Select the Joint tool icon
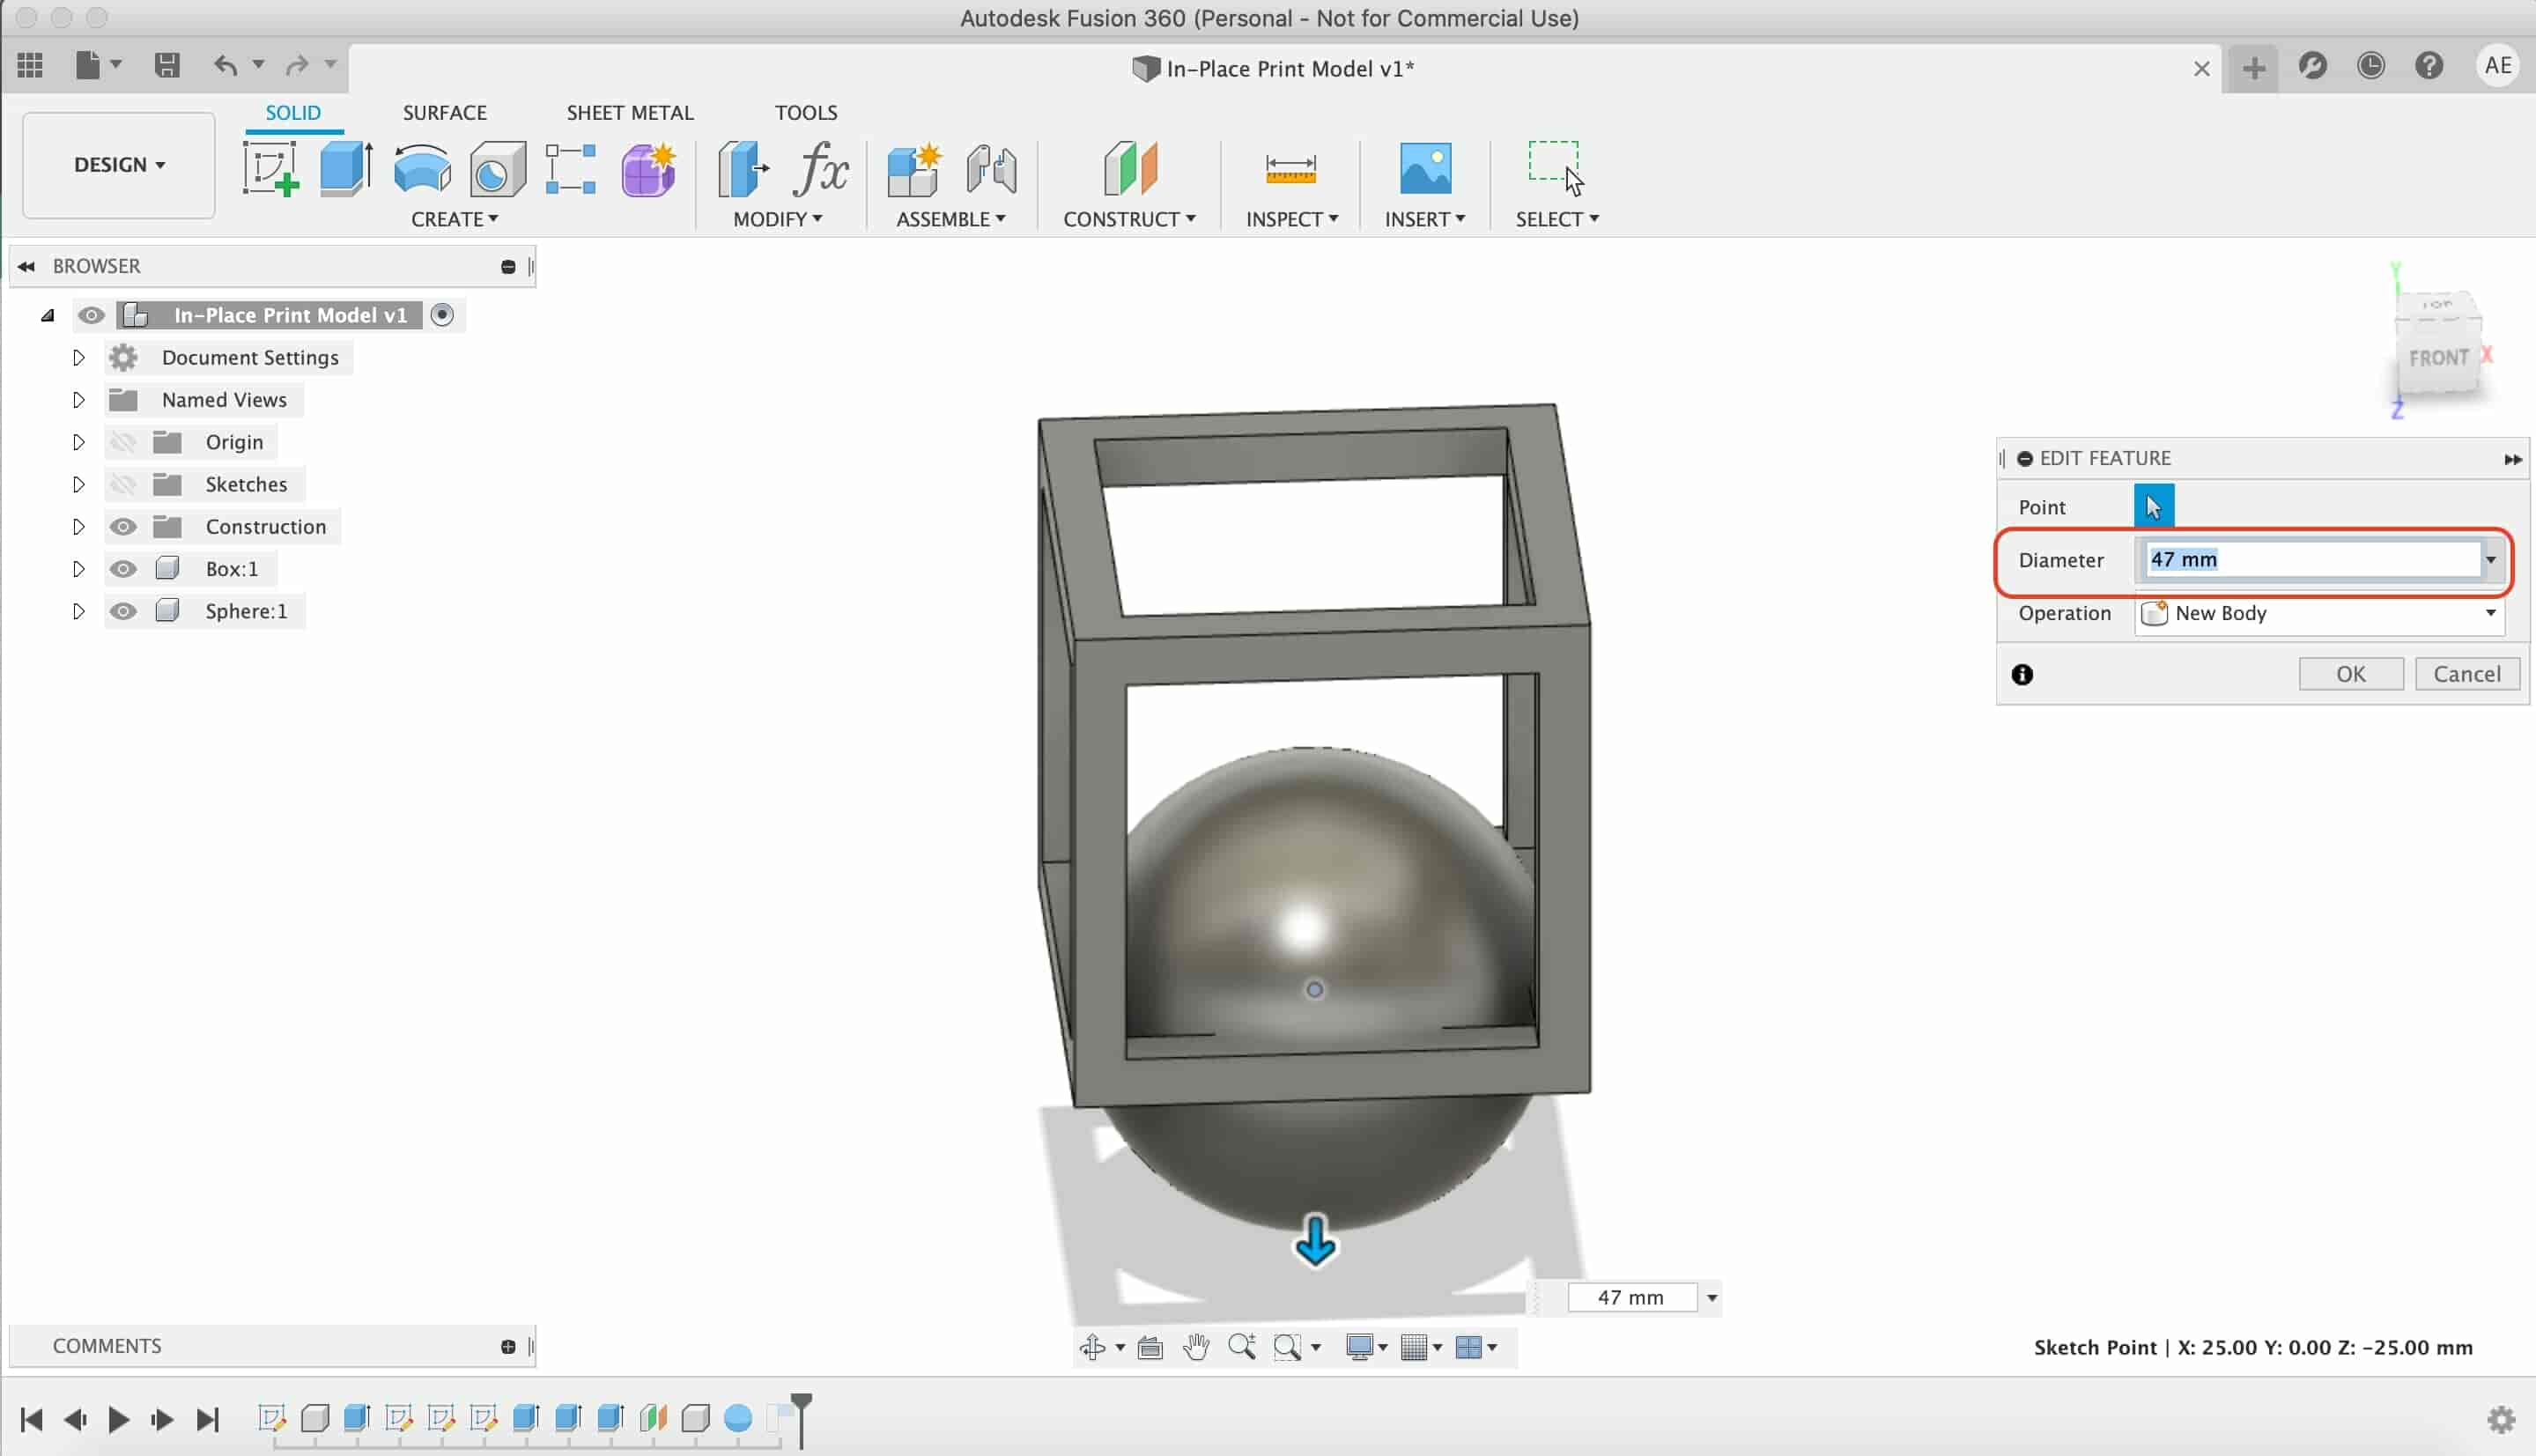This screenshot has height=1456, width=2536. 991,168
